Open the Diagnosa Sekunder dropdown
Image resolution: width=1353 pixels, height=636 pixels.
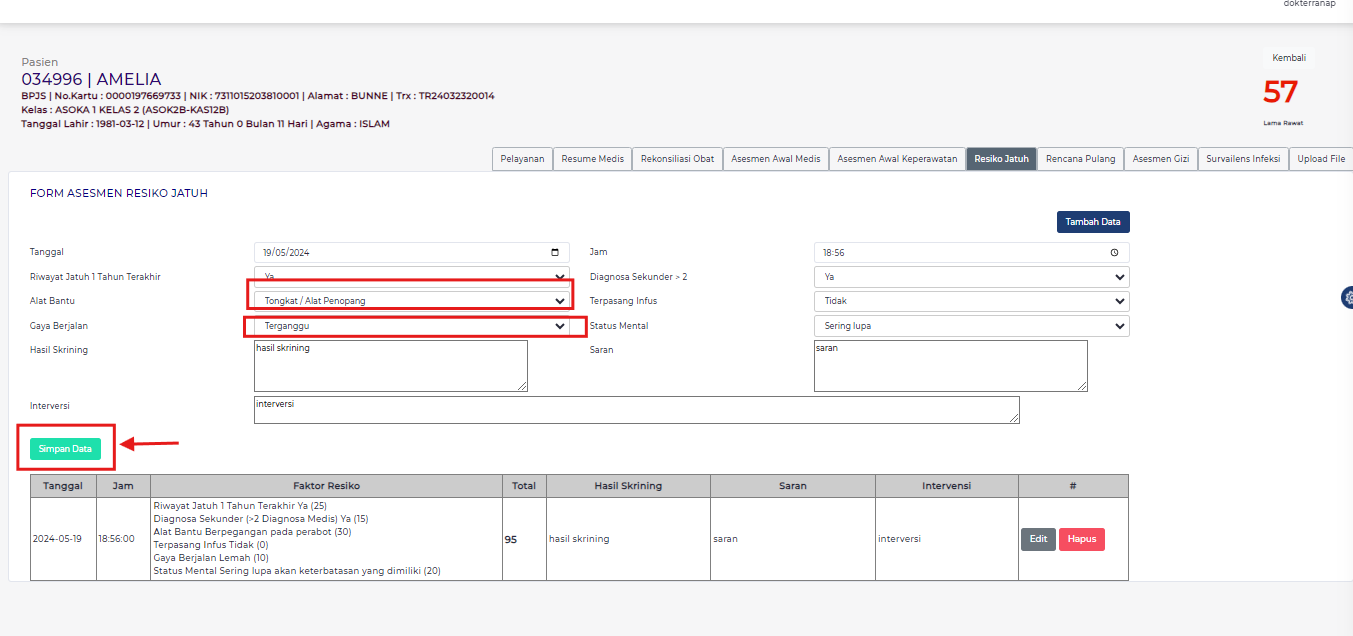(971, 277)
